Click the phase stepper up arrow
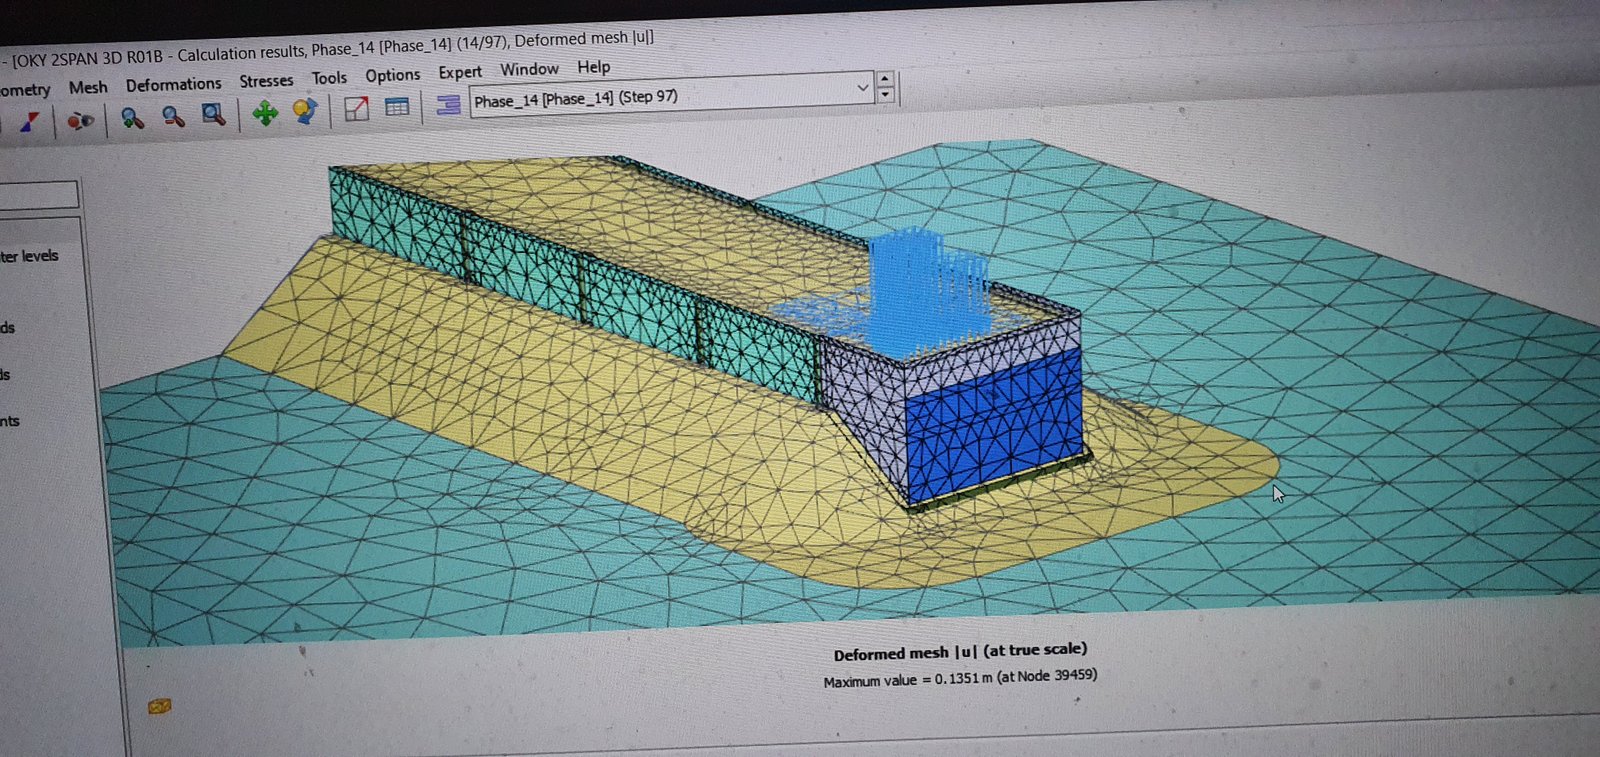Screen dimensions: 1600x757 [885, 78]
